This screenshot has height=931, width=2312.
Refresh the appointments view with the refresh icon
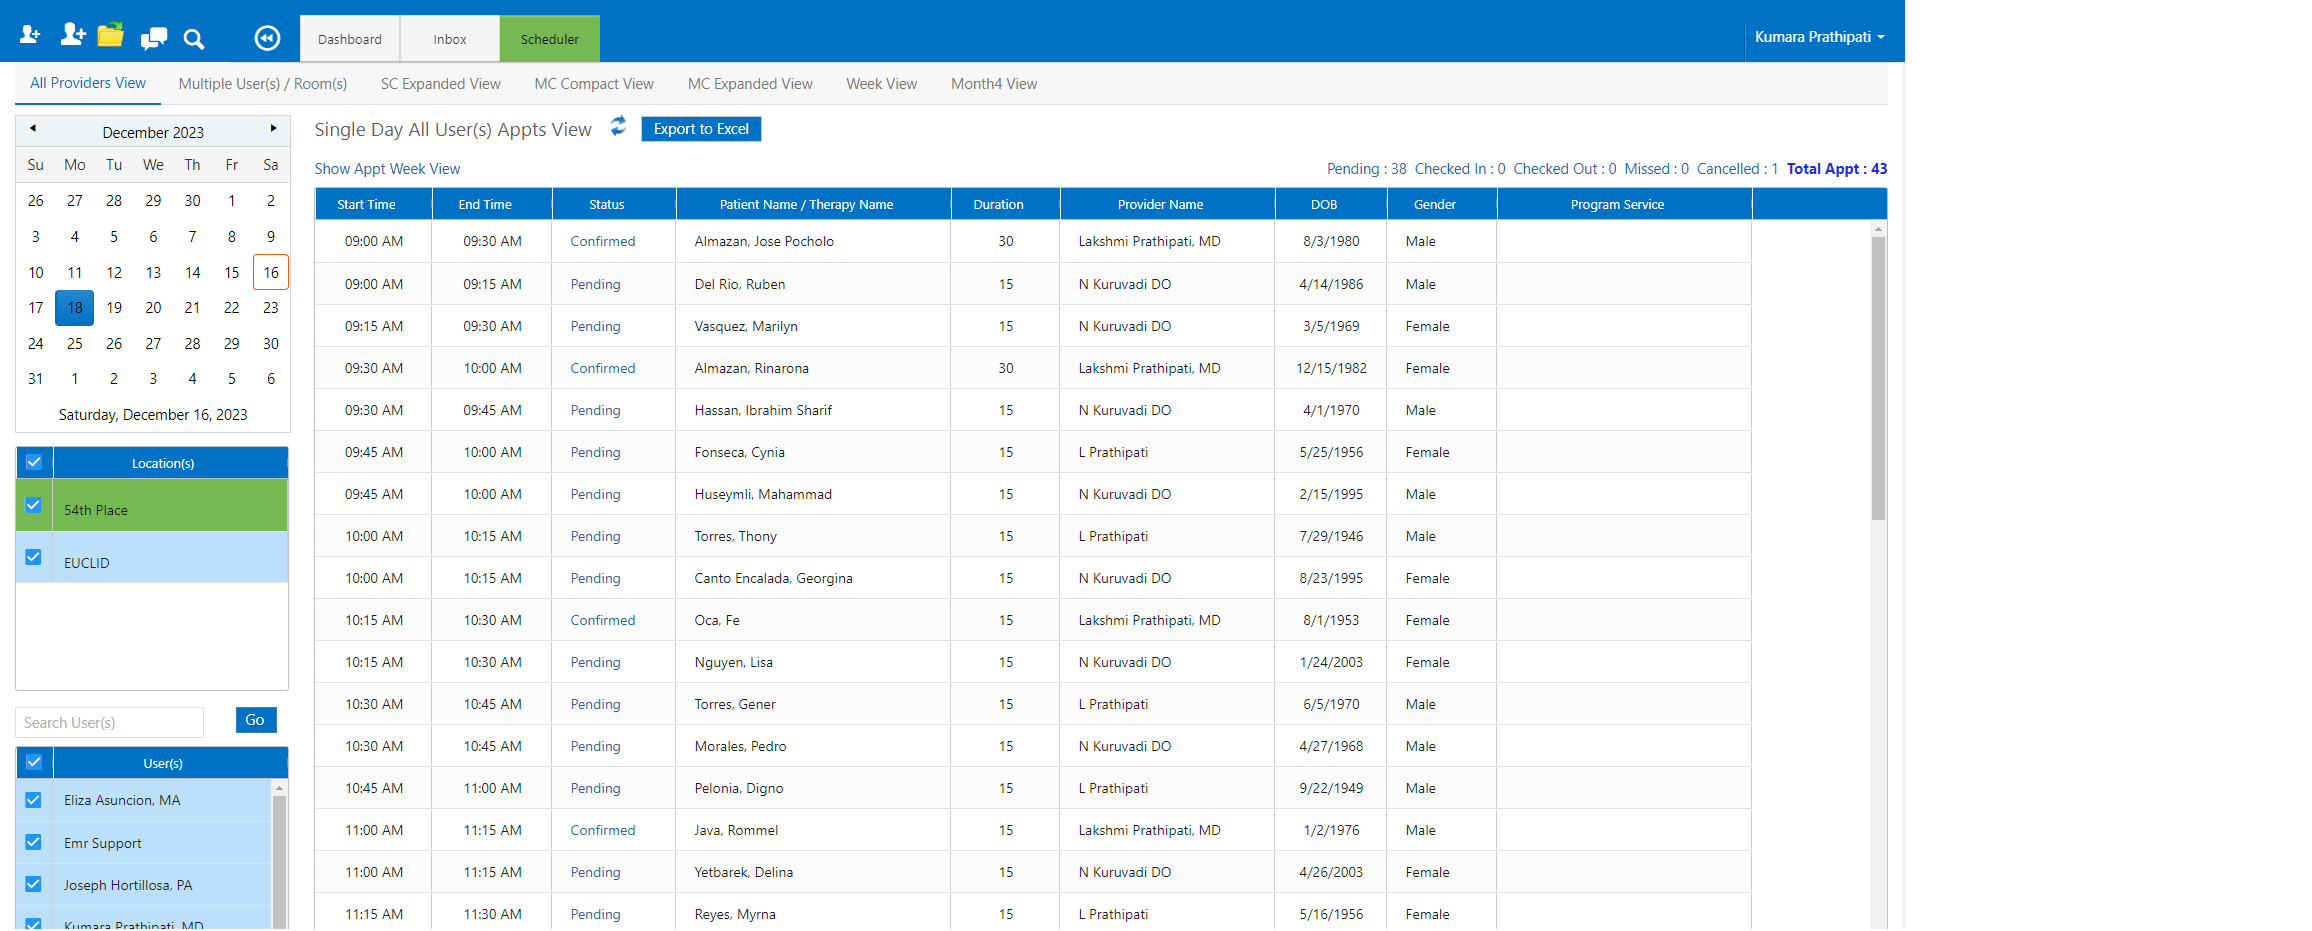(x=618, y=127)
